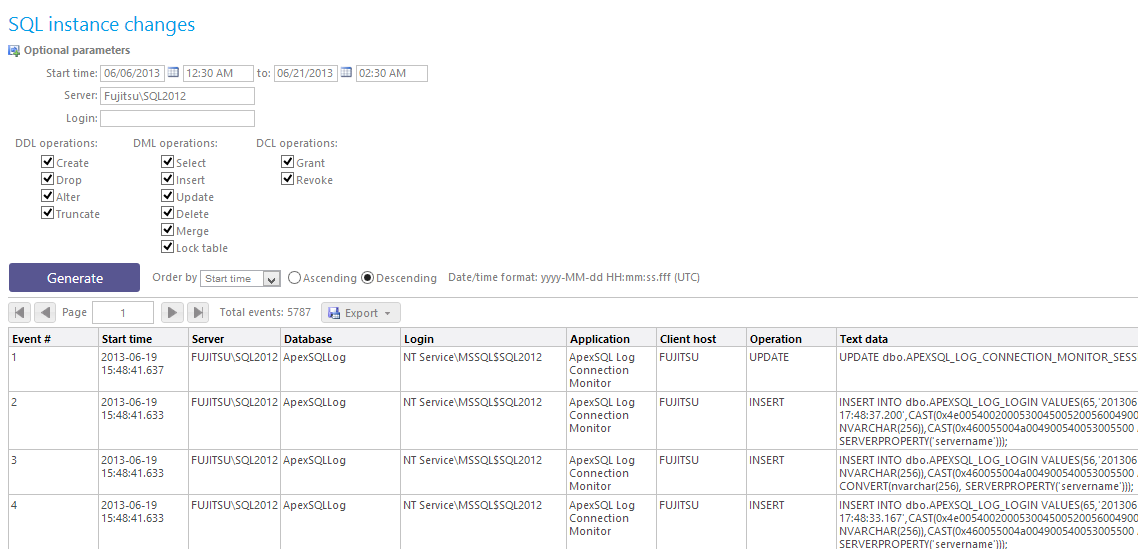Click the Operation column header
Screen dimensions: 1138x549
[791, 338]
